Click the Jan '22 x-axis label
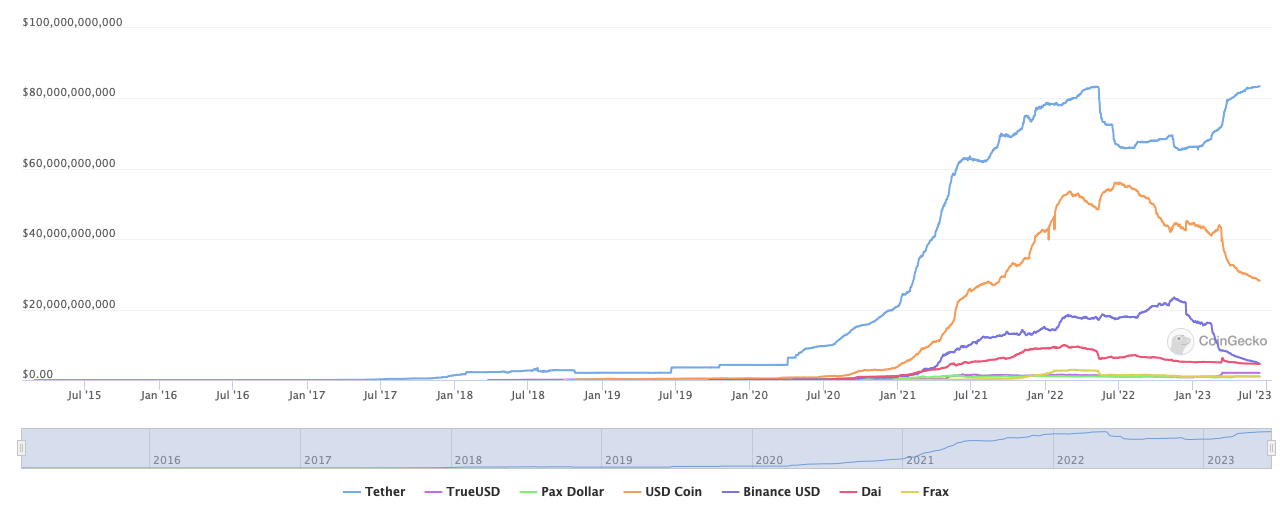The image size is (1285, 505). click(x=1046, y=395)
